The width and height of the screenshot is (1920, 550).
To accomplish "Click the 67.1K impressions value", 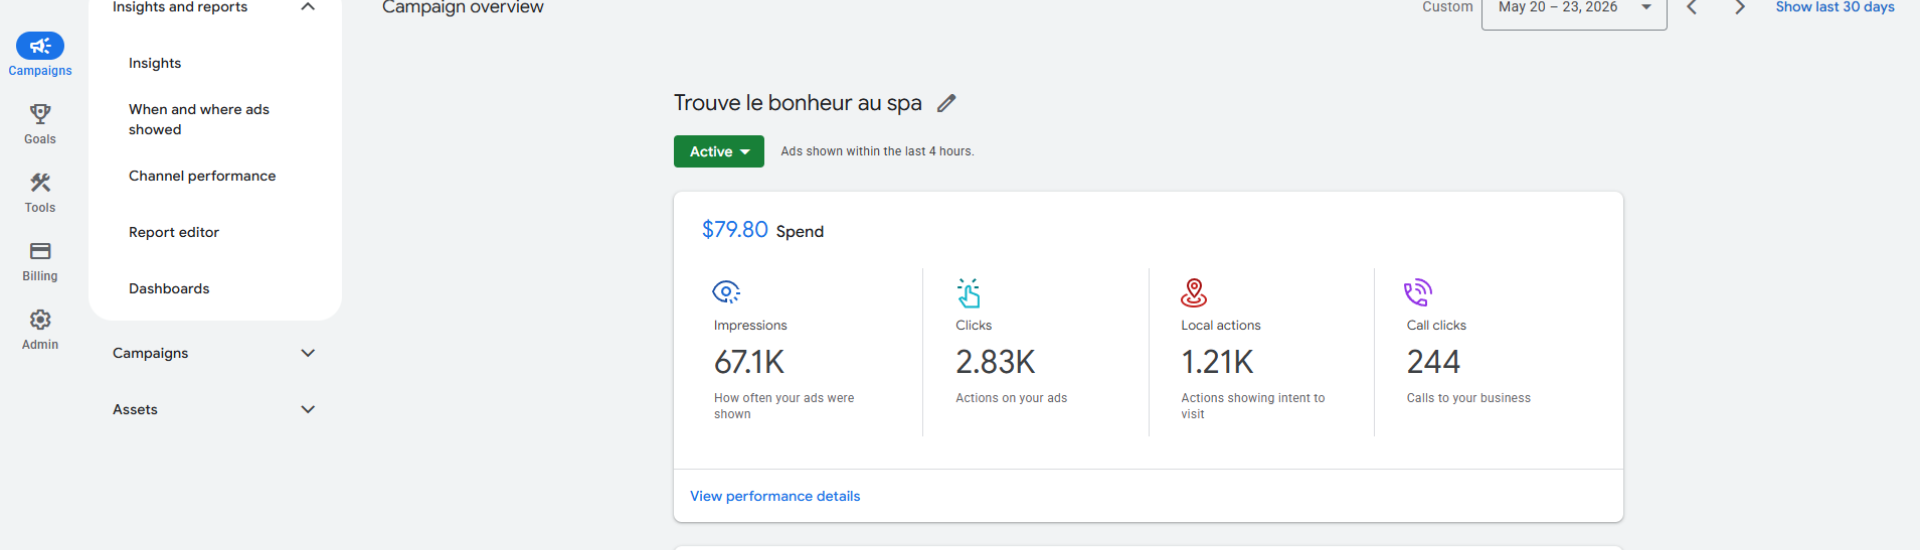I will tap(749, 362).
